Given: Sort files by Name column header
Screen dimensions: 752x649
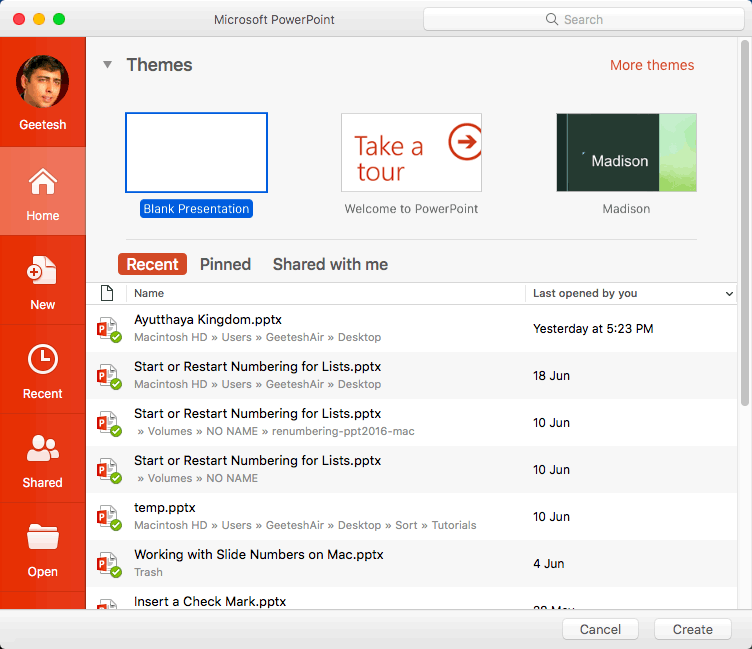Looking at the screenshot, I should tap(149, 294).
